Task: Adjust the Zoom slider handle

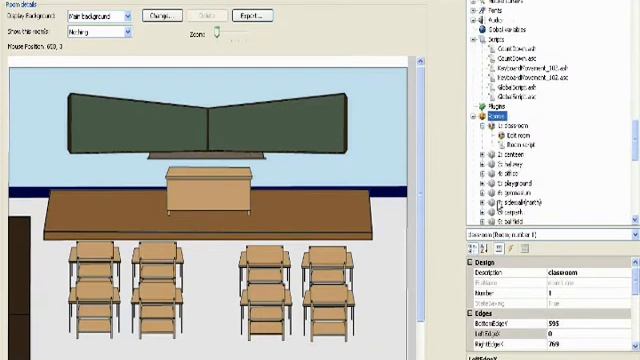Action: (x=217, y=32)
